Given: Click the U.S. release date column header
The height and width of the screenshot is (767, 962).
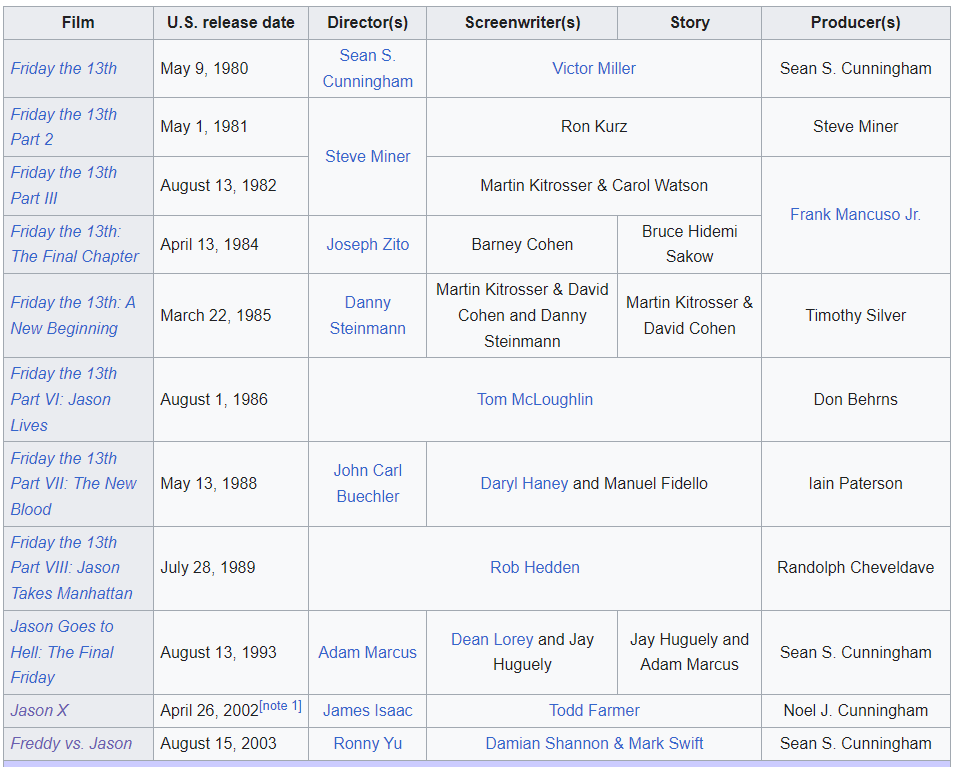Looking at the screenshot, I should 231,23.
